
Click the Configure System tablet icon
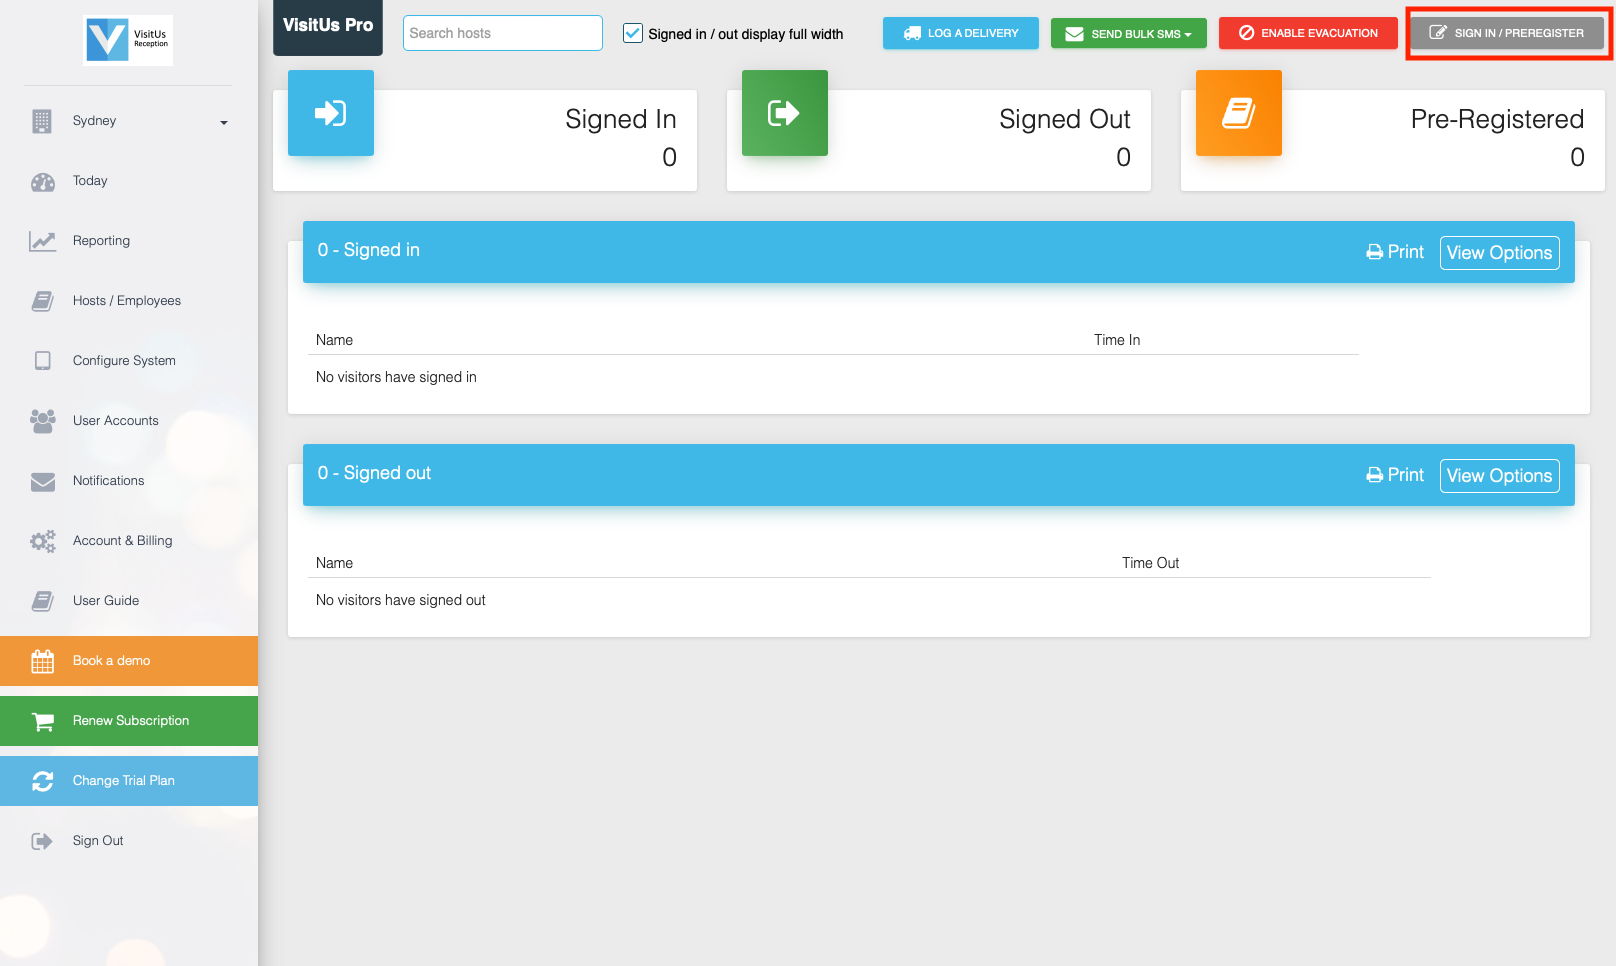click(x=42, y=361)
